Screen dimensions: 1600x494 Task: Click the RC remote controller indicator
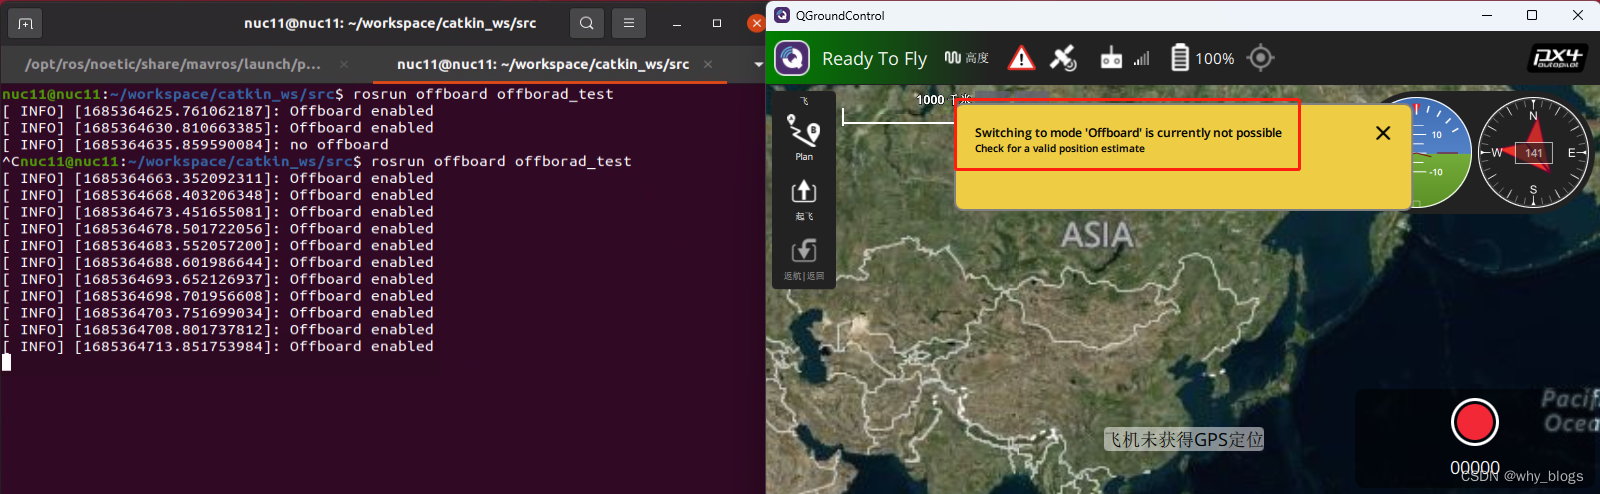click(1111, 58)
